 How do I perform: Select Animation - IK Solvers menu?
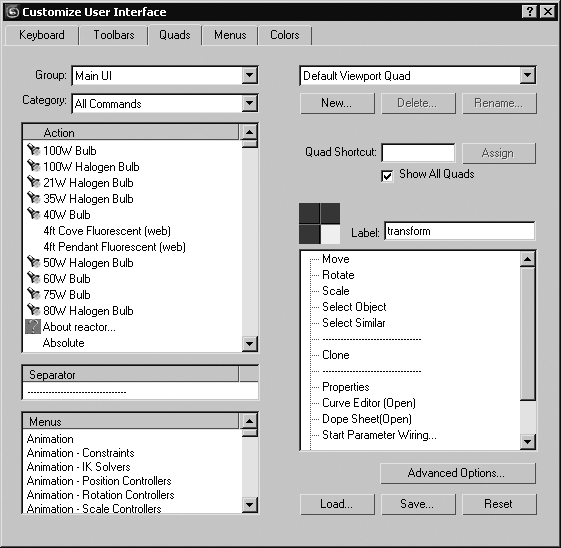[78, 467]
